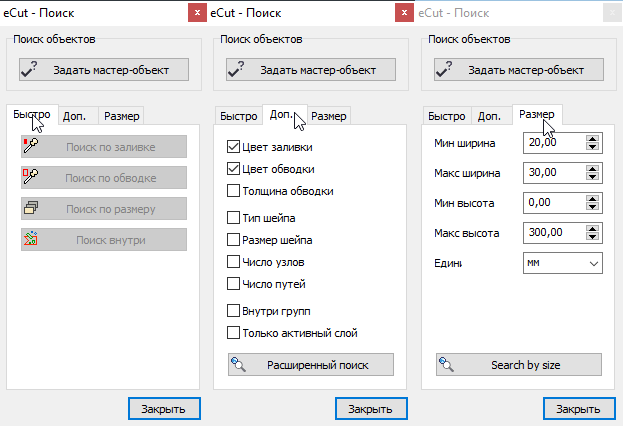The width and height of the screenshot is (623, 426).
Task: Select Доп. tab in middle window
Action: tap(285, 114)
